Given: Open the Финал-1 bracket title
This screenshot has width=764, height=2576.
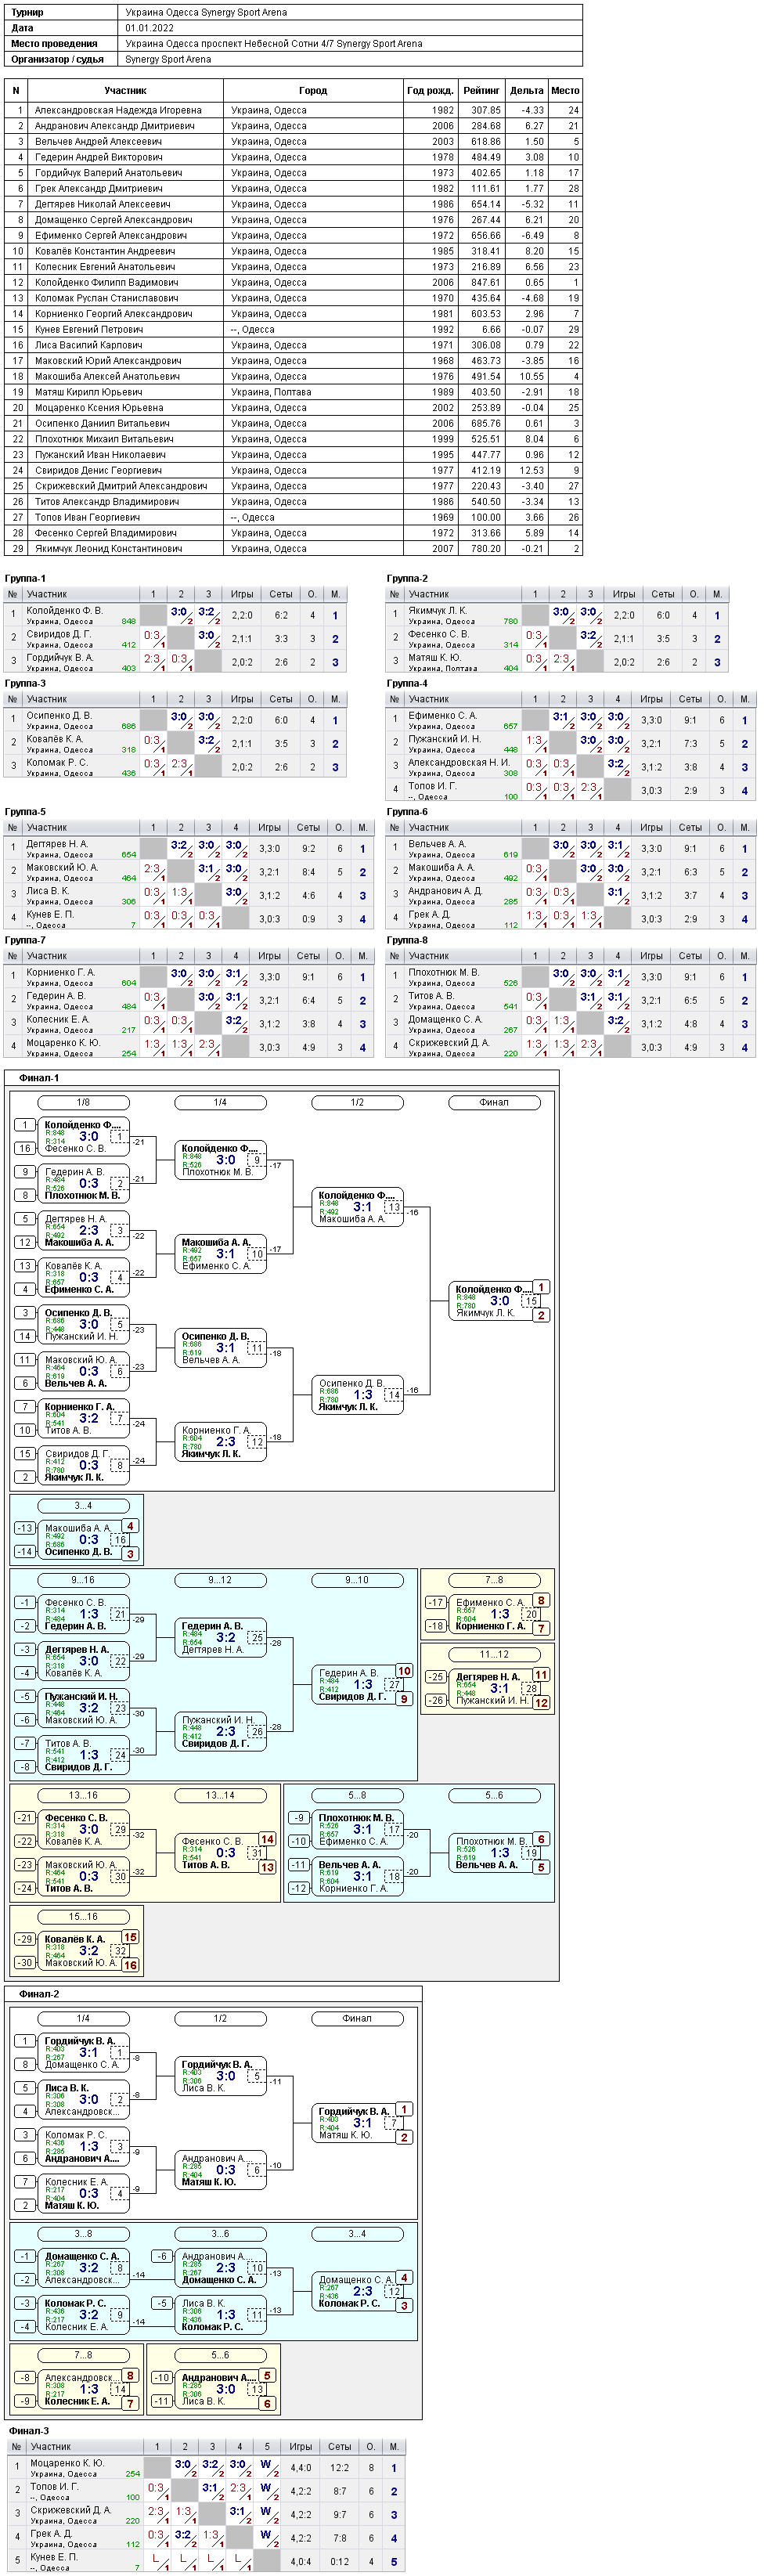Looking at the screenshot, I should pyautogui.click(x=39, y=1078).
